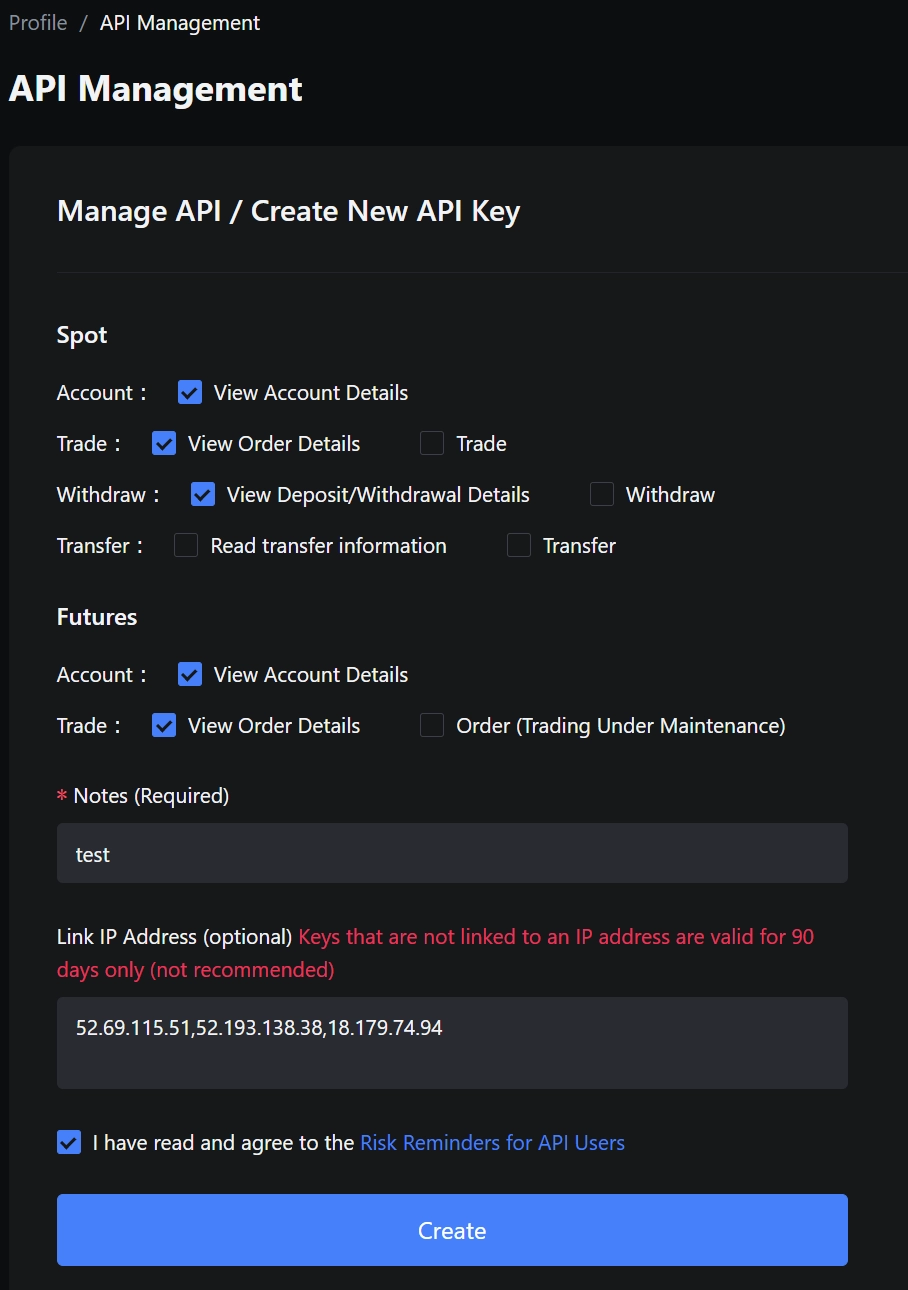The width and height of the screenshot is (908, 1290).
Task: Select the Spot section heading
Action: click(82, 336)
